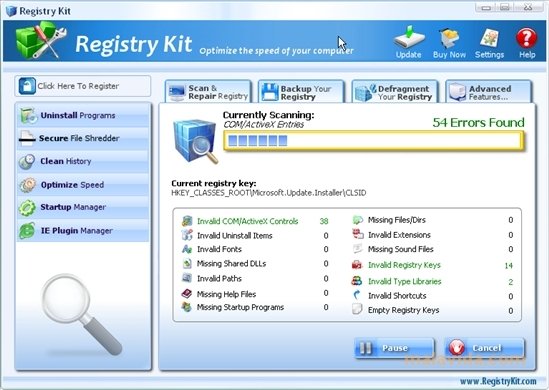This screenshot has height=390, width=549.
Task: Click the Invalid COM/ActiveX Controls icon
Action: [187, 221]
